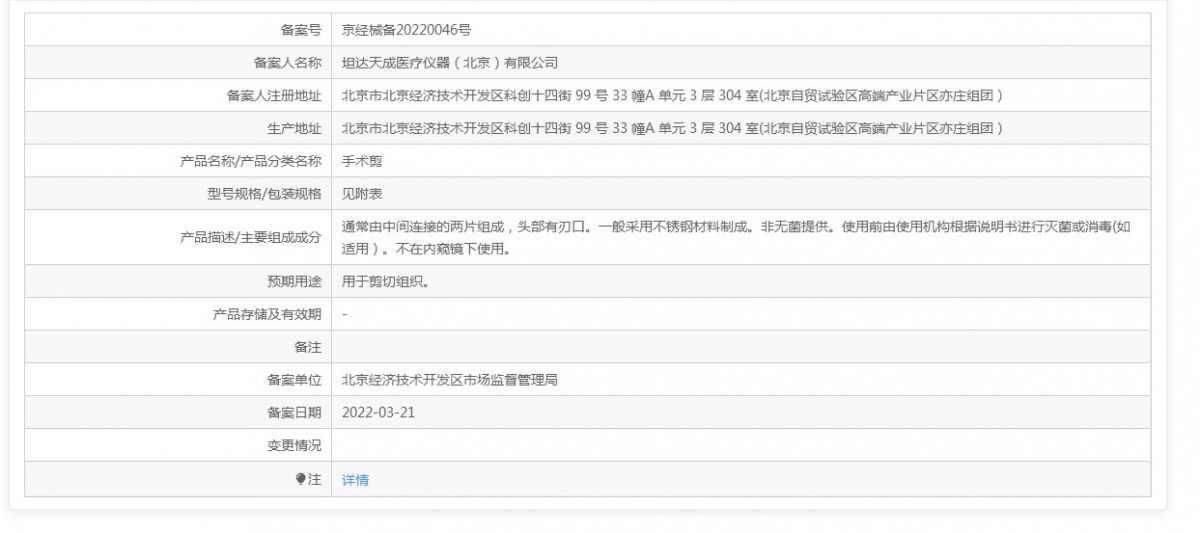Click the 产品存储及有效期 label
The image size is (1200, 533).
267,314
